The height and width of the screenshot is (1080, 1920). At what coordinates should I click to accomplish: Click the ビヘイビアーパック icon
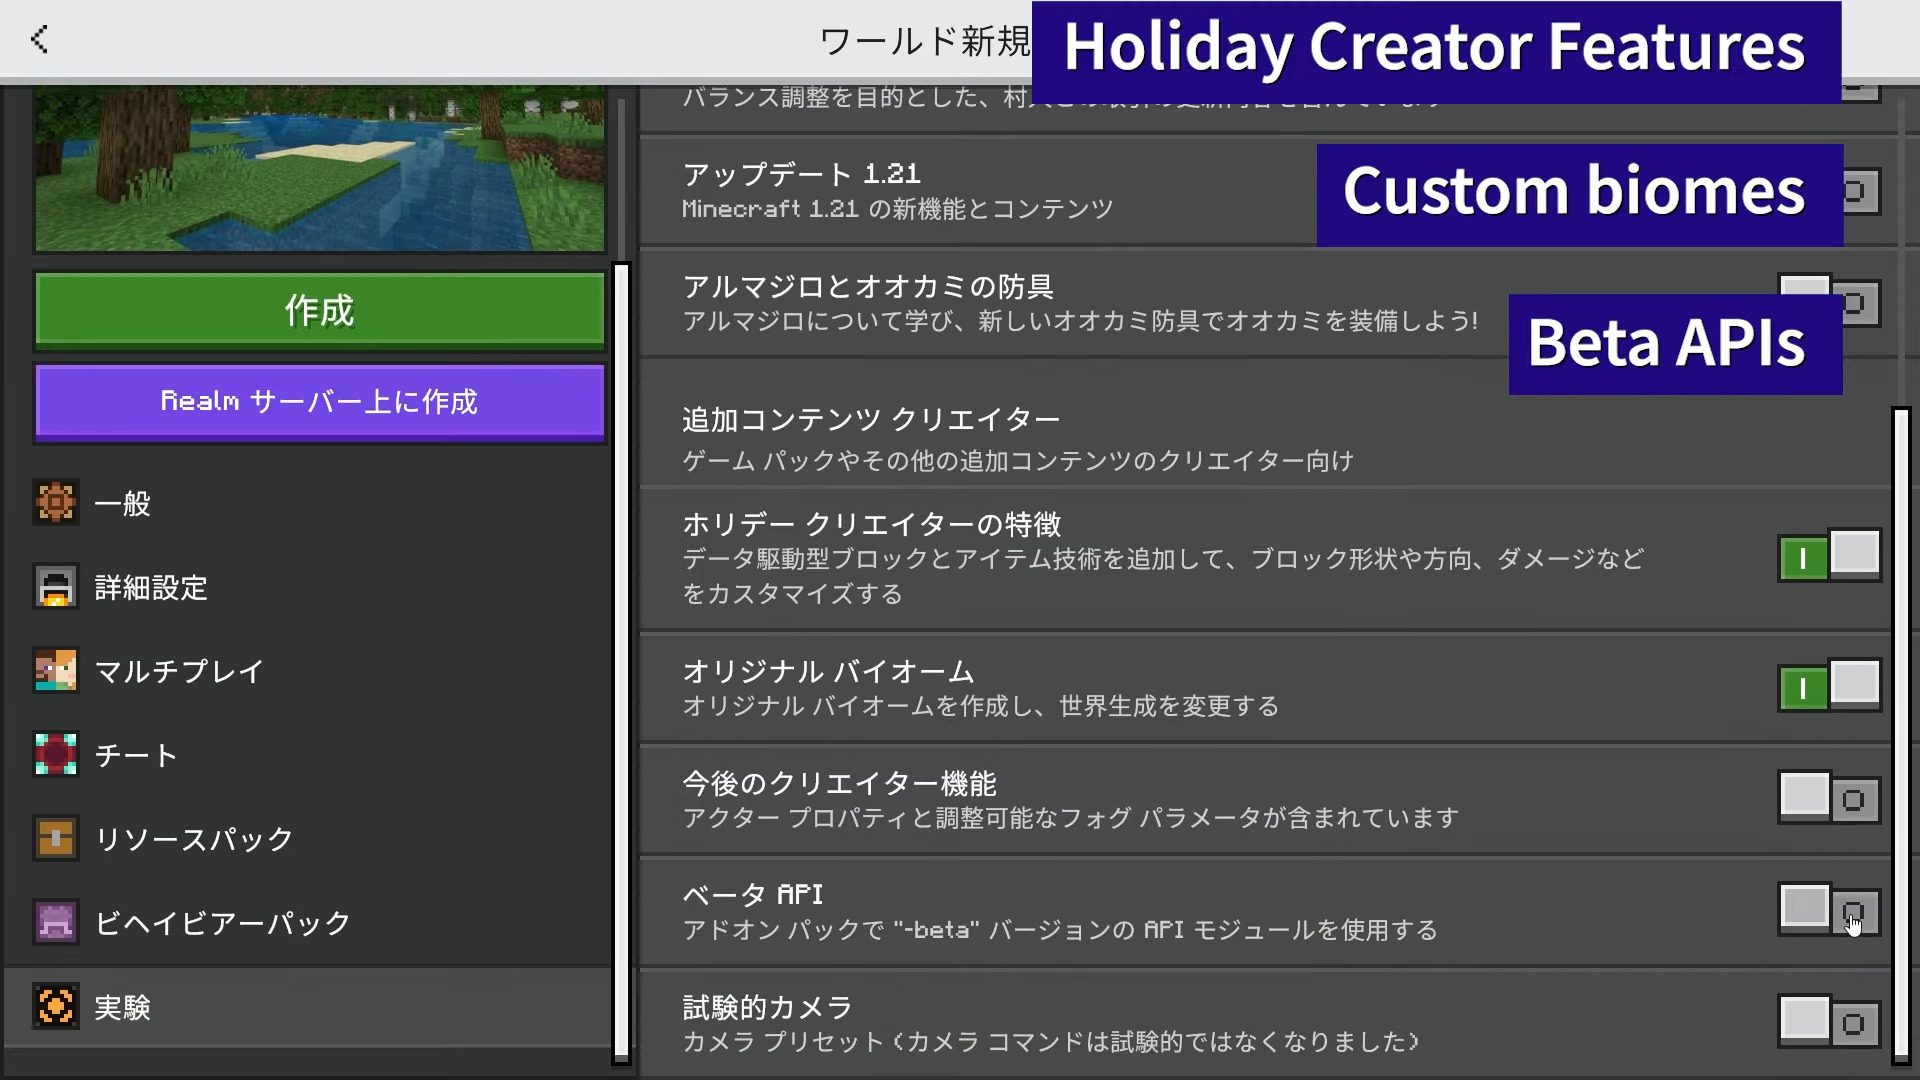click(x=56, y=922)
